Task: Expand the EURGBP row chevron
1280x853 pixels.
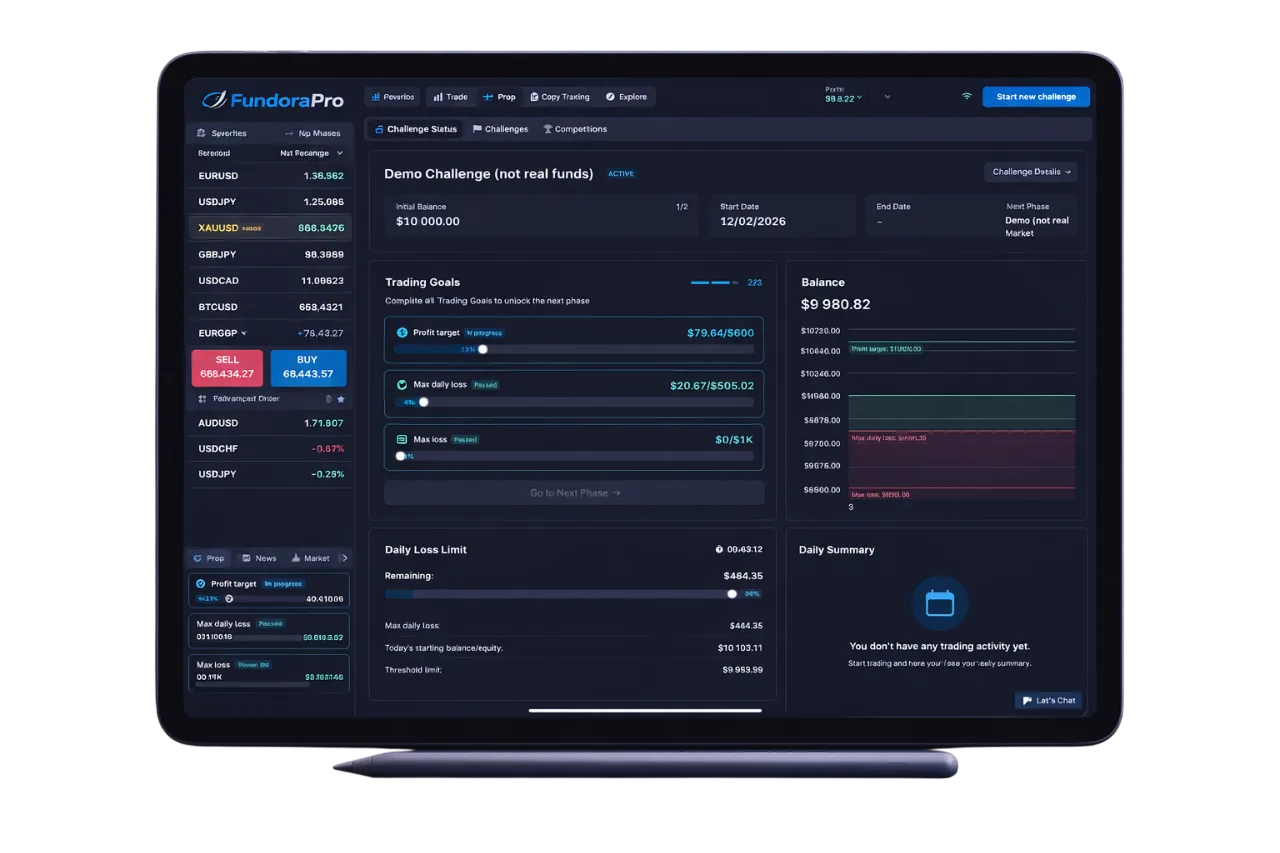Action: [x=244, y=333]
